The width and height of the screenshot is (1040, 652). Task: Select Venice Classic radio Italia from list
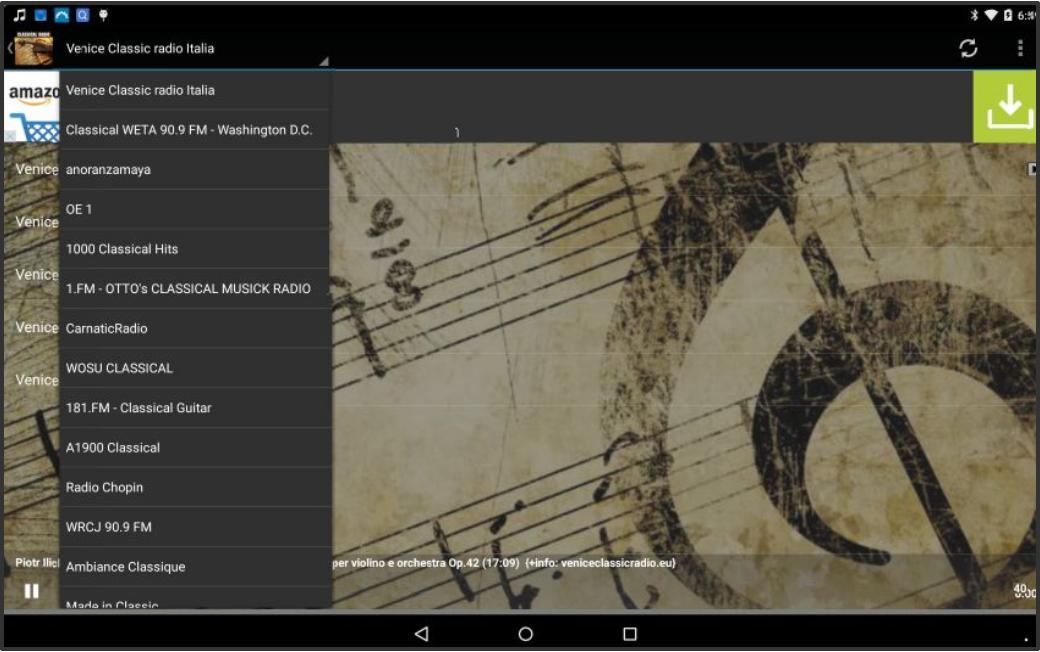coord(195,90)
